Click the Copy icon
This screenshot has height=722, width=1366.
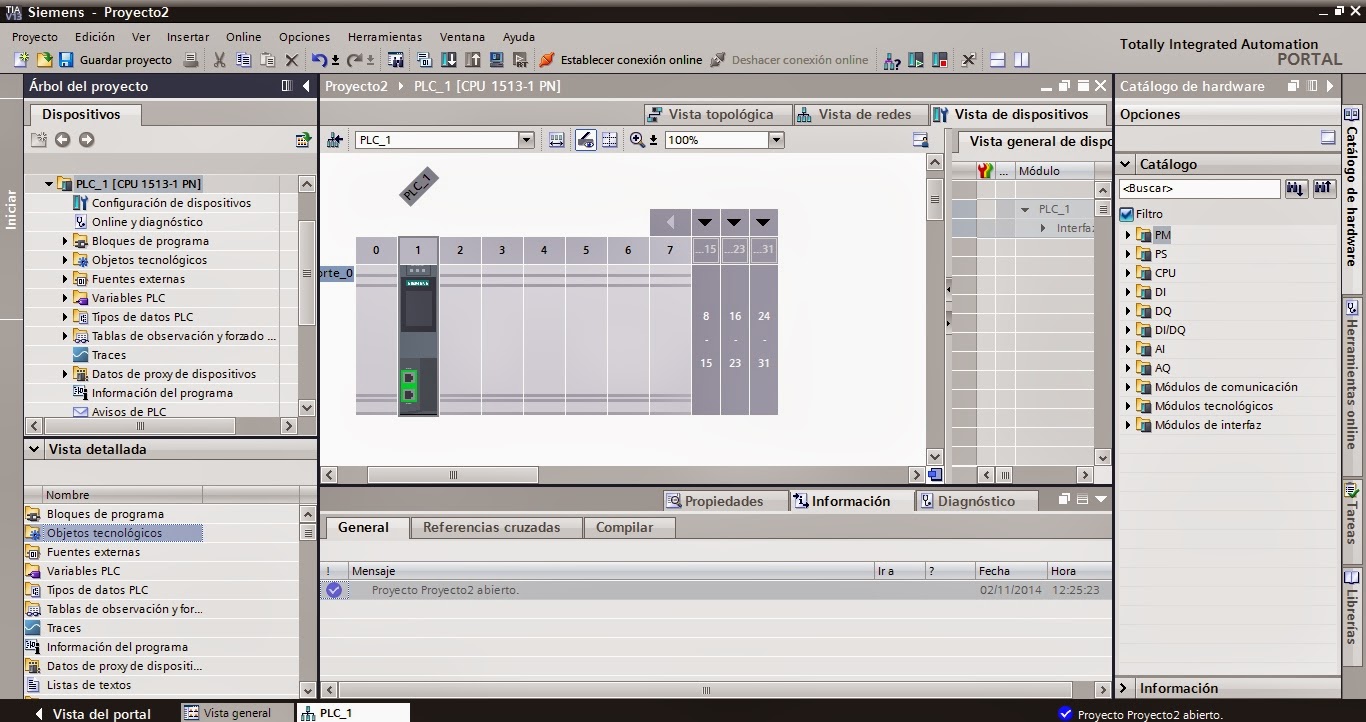[243, 60]
